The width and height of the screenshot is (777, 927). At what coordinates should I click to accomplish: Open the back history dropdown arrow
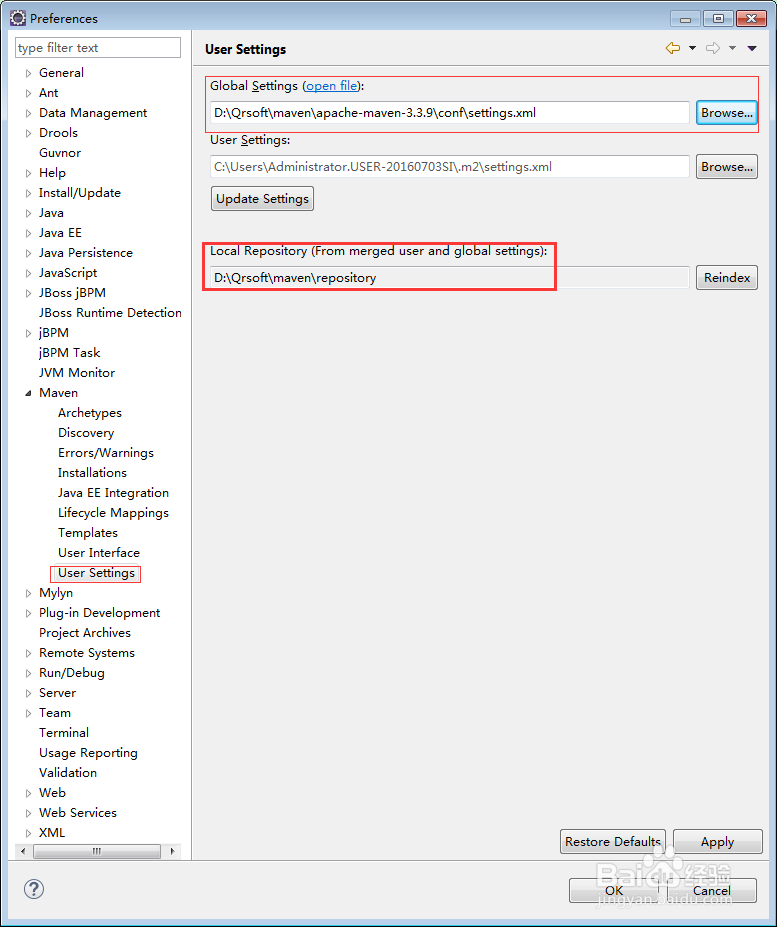click(692, 48)
